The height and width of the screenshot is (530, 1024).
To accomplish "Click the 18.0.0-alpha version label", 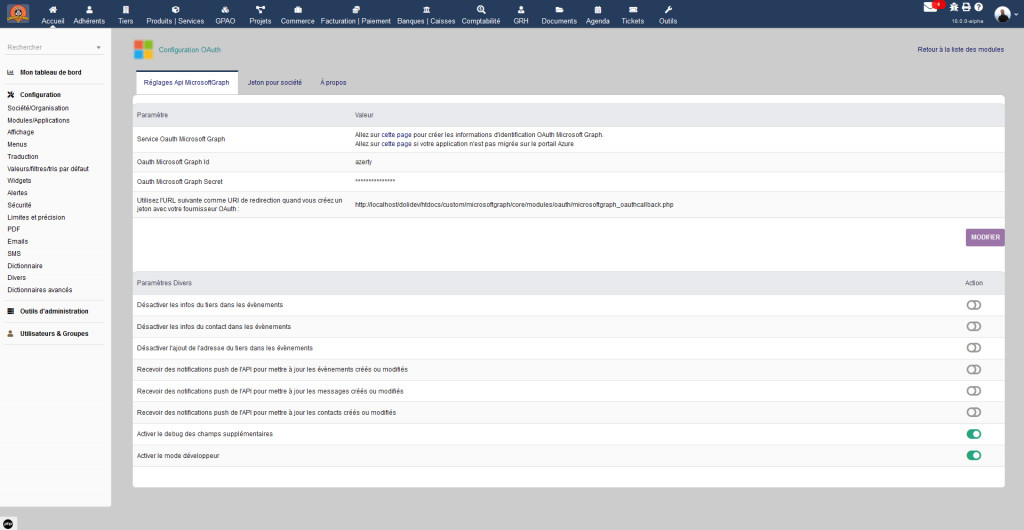I will click(967, 21).
